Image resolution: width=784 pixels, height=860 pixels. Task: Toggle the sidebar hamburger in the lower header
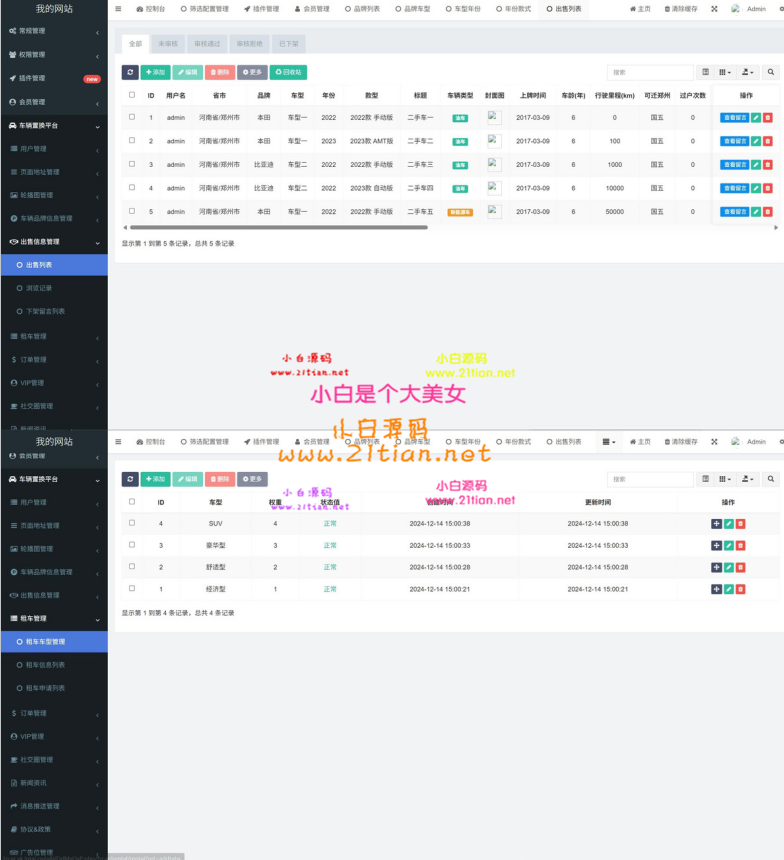118,442
